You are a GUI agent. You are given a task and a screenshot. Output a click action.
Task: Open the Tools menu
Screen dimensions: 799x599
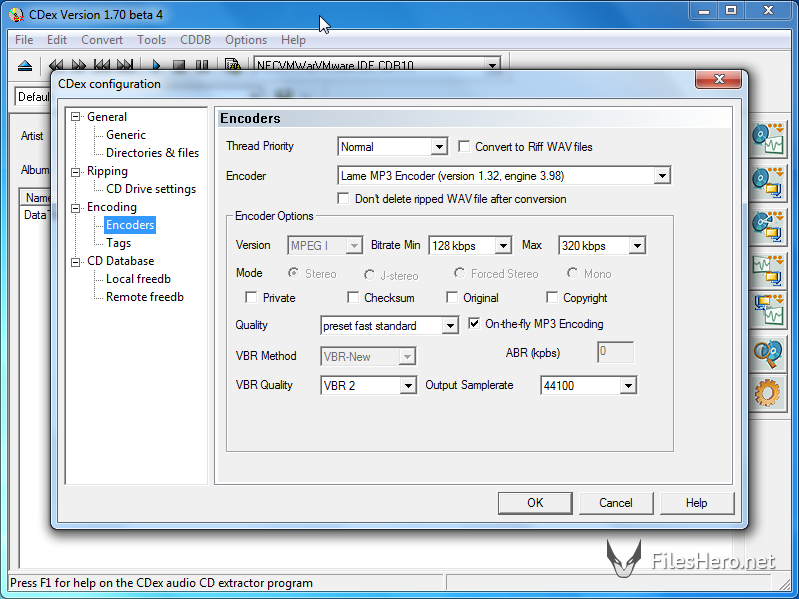point(151,40)
